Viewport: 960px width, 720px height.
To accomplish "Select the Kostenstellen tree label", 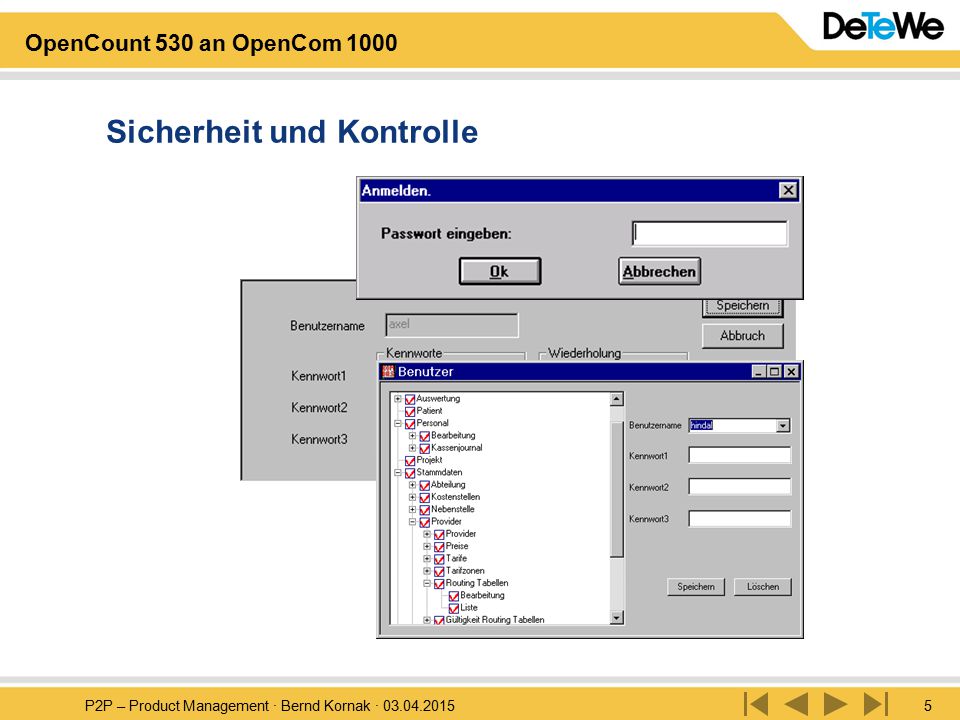I will pos(456,497).
